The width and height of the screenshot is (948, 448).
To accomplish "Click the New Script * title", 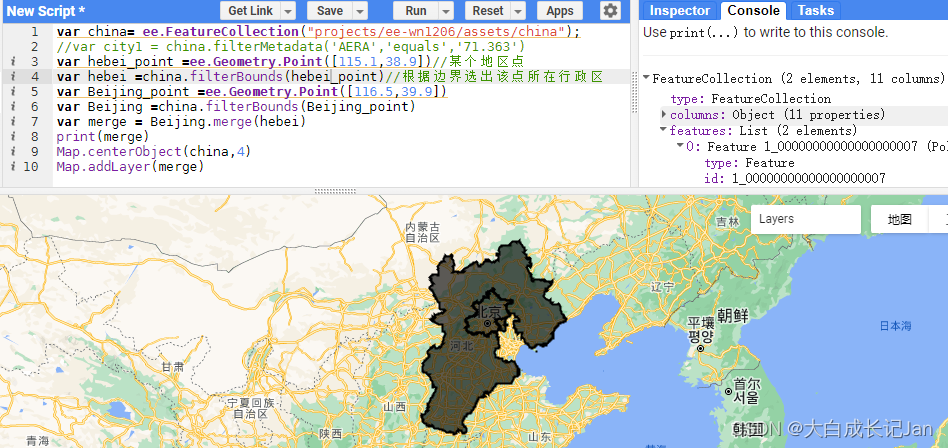I will 46,11.
